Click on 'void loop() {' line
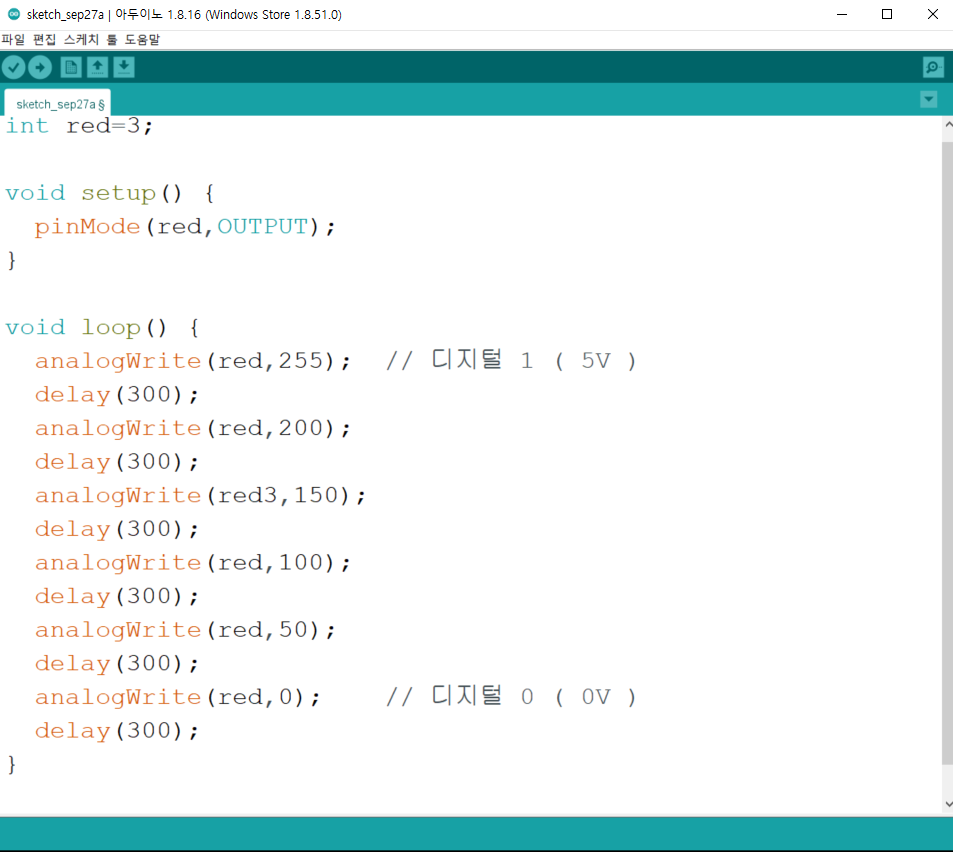This screenshot has height=852, width=953. [x=102, y=328]
